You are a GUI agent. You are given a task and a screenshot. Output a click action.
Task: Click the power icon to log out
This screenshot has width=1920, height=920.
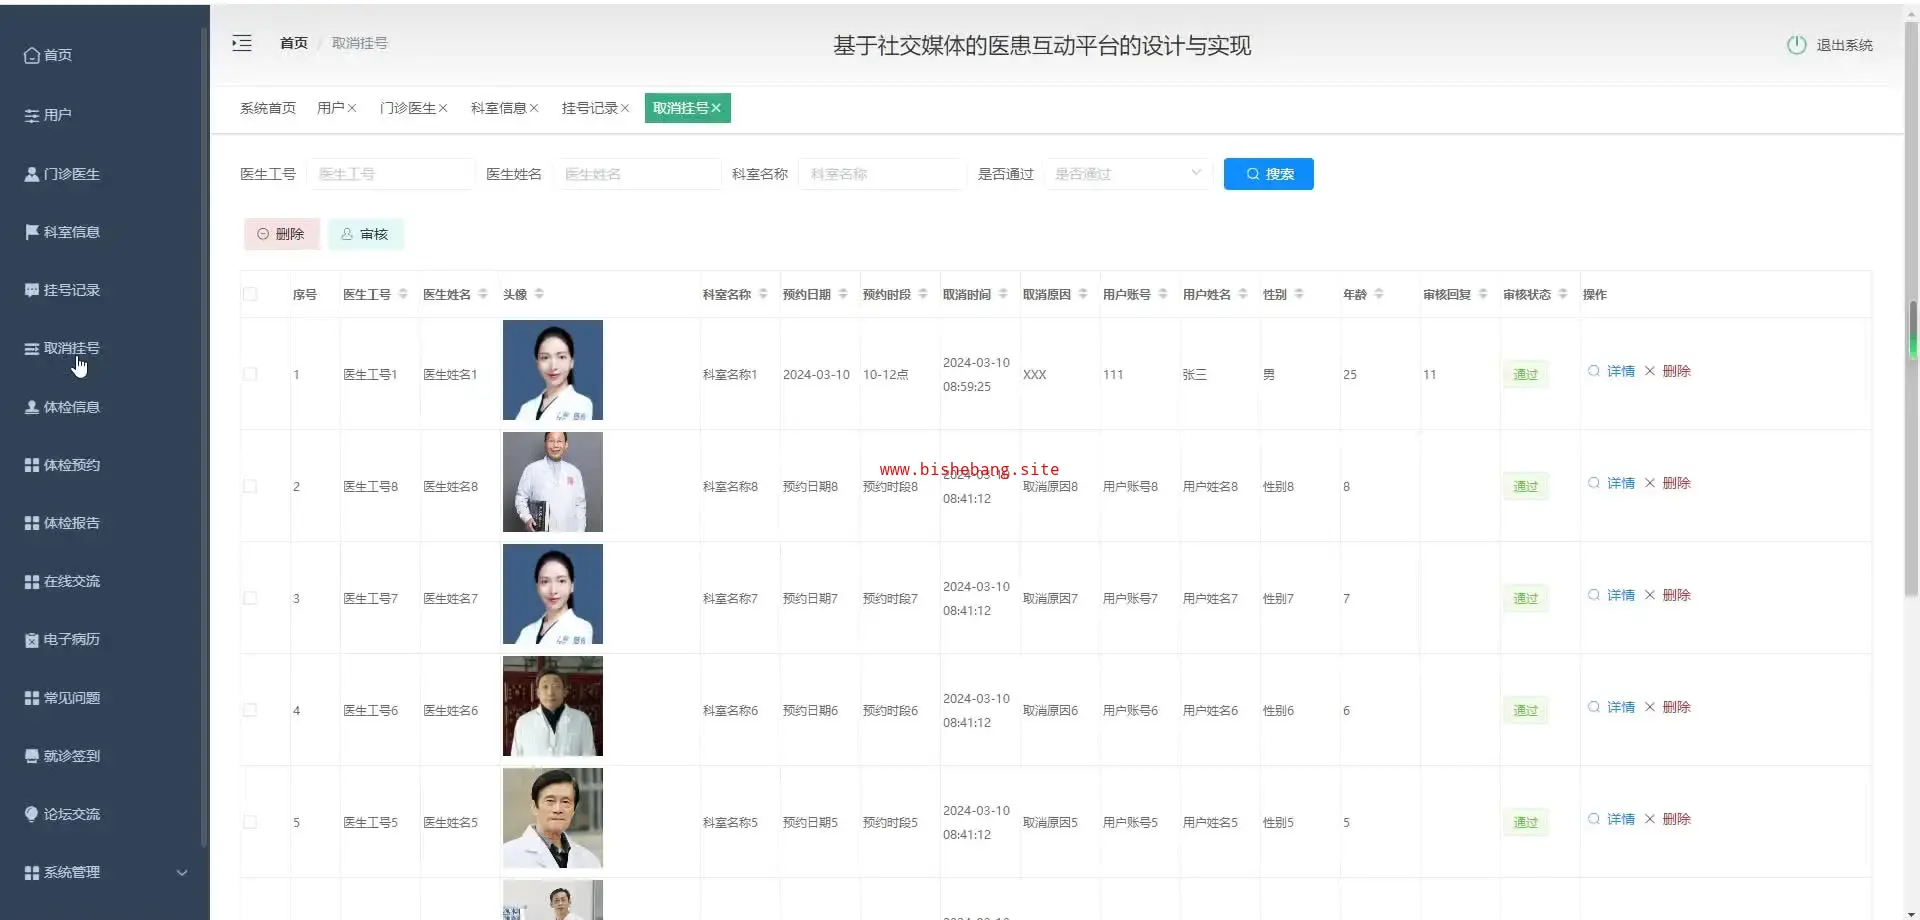coord(1796,45)
